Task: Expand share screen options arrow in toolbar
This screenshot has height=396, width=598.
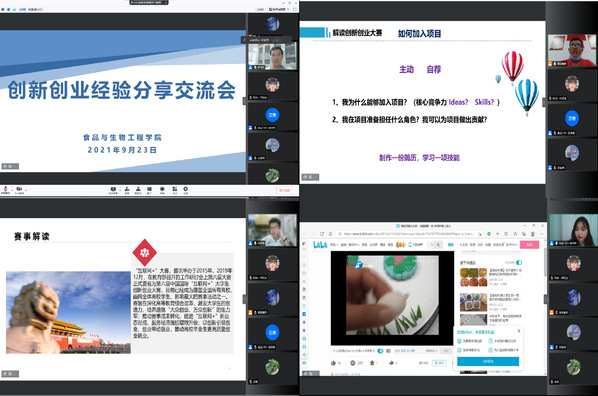Action: click(119, 189)
